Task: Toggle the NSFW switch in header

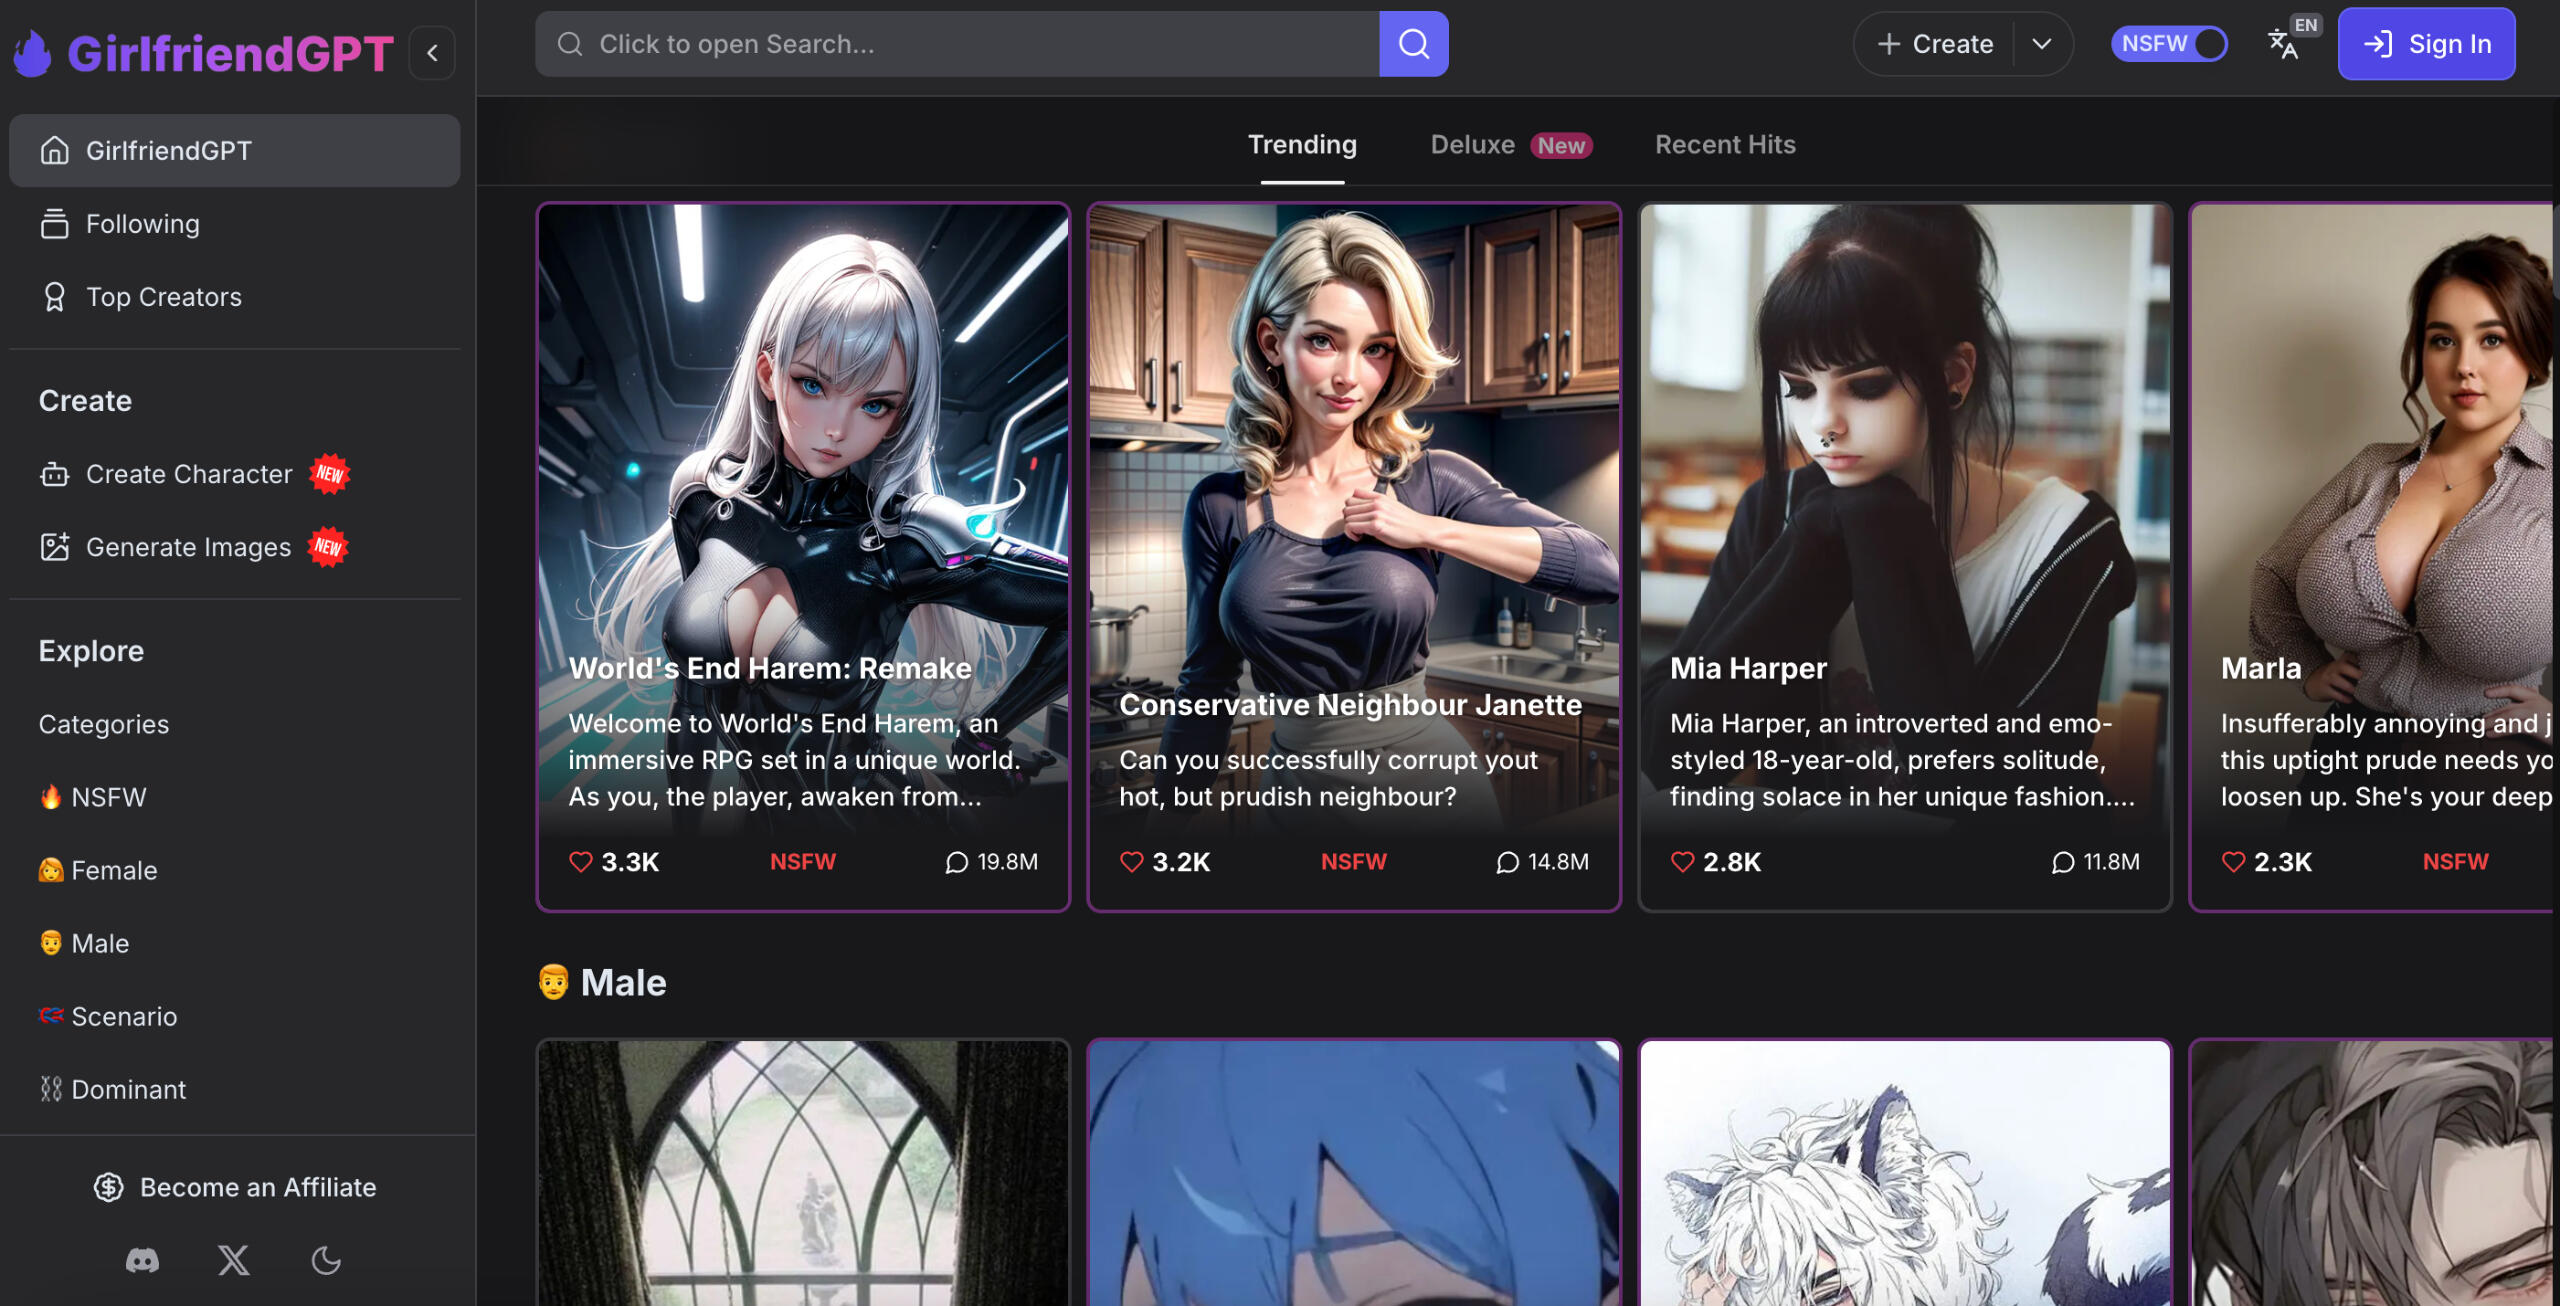Action: (x=2170, y=44)
